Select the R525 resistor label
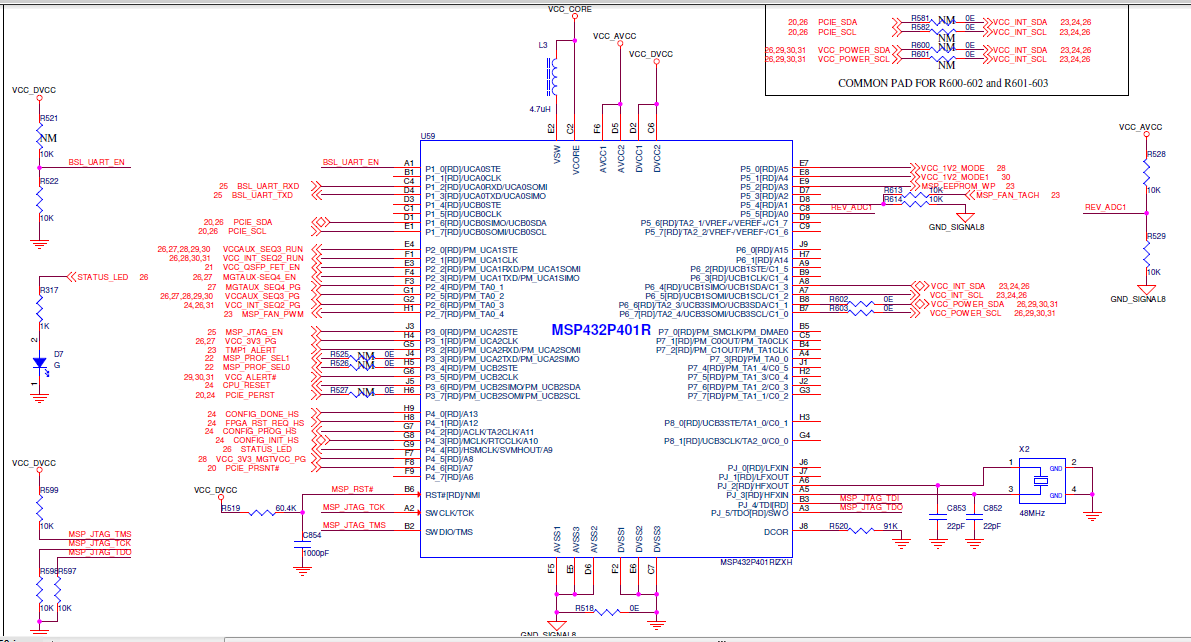 click(340, 354)
